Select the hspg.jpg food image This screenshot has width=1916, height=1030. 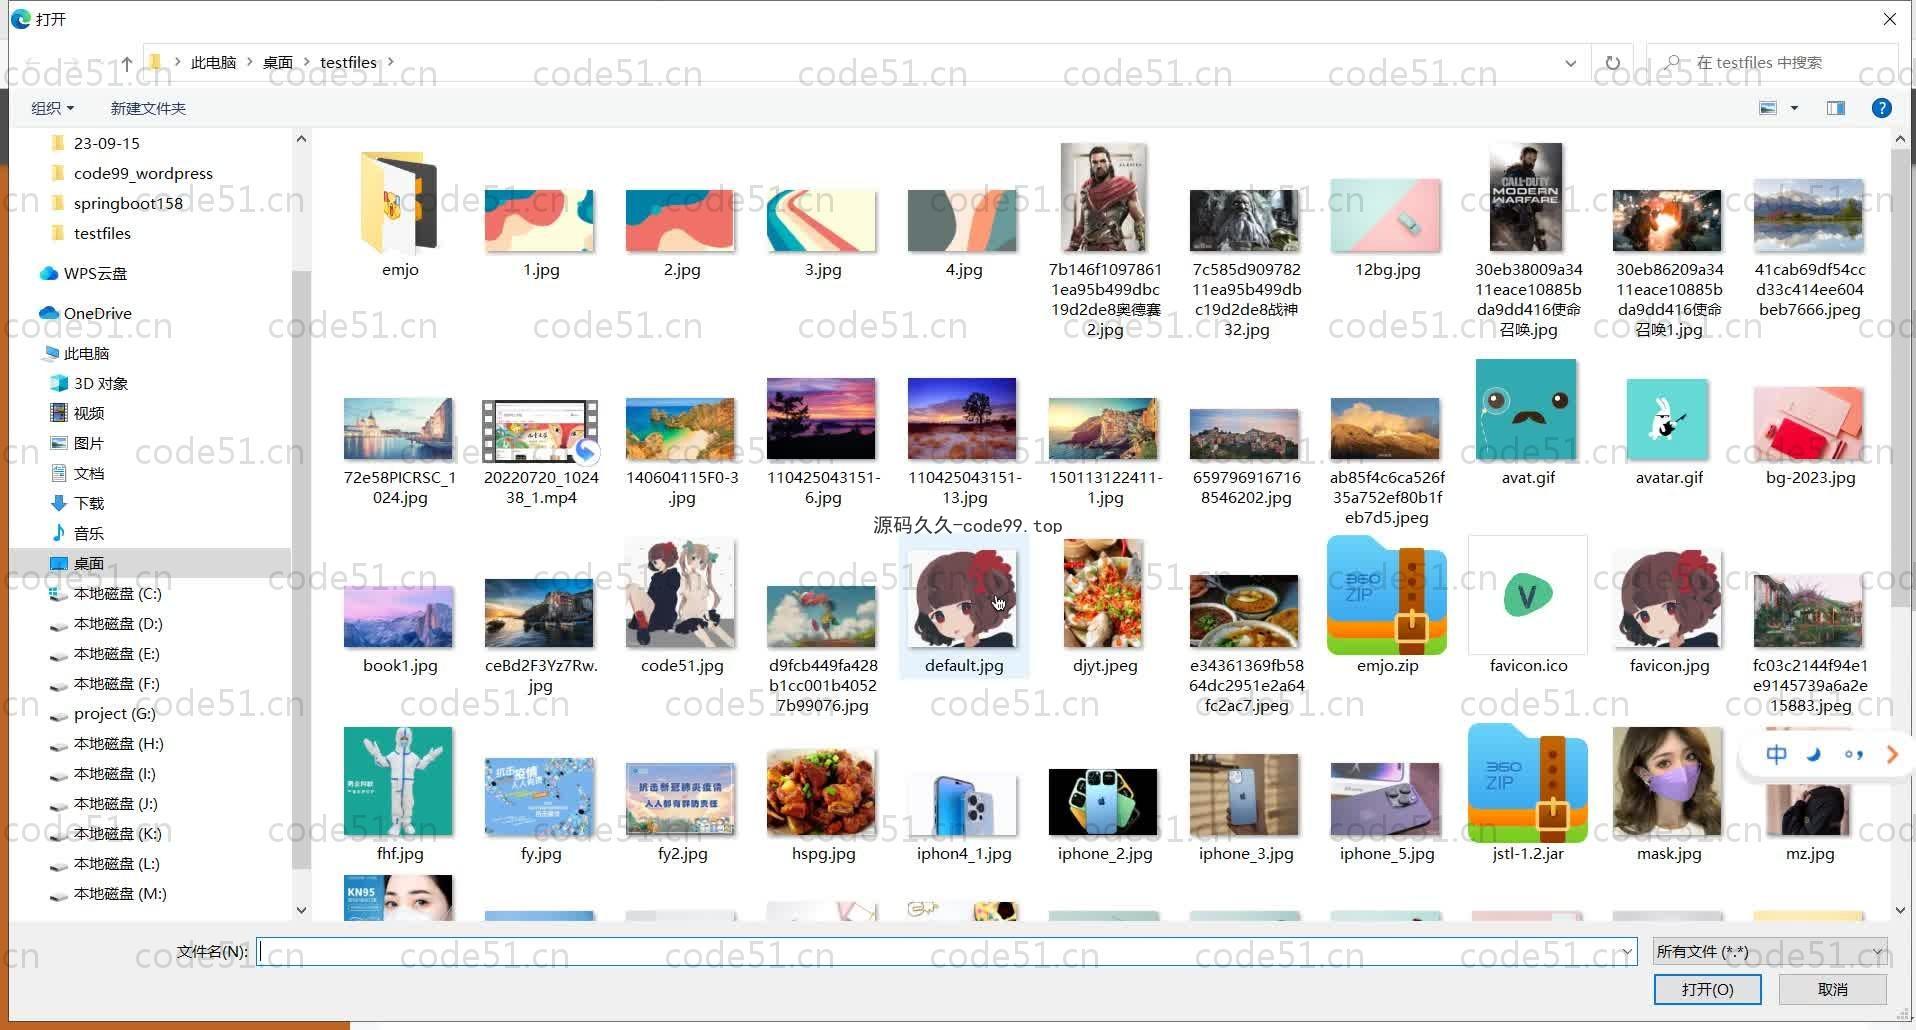point(822,792)
